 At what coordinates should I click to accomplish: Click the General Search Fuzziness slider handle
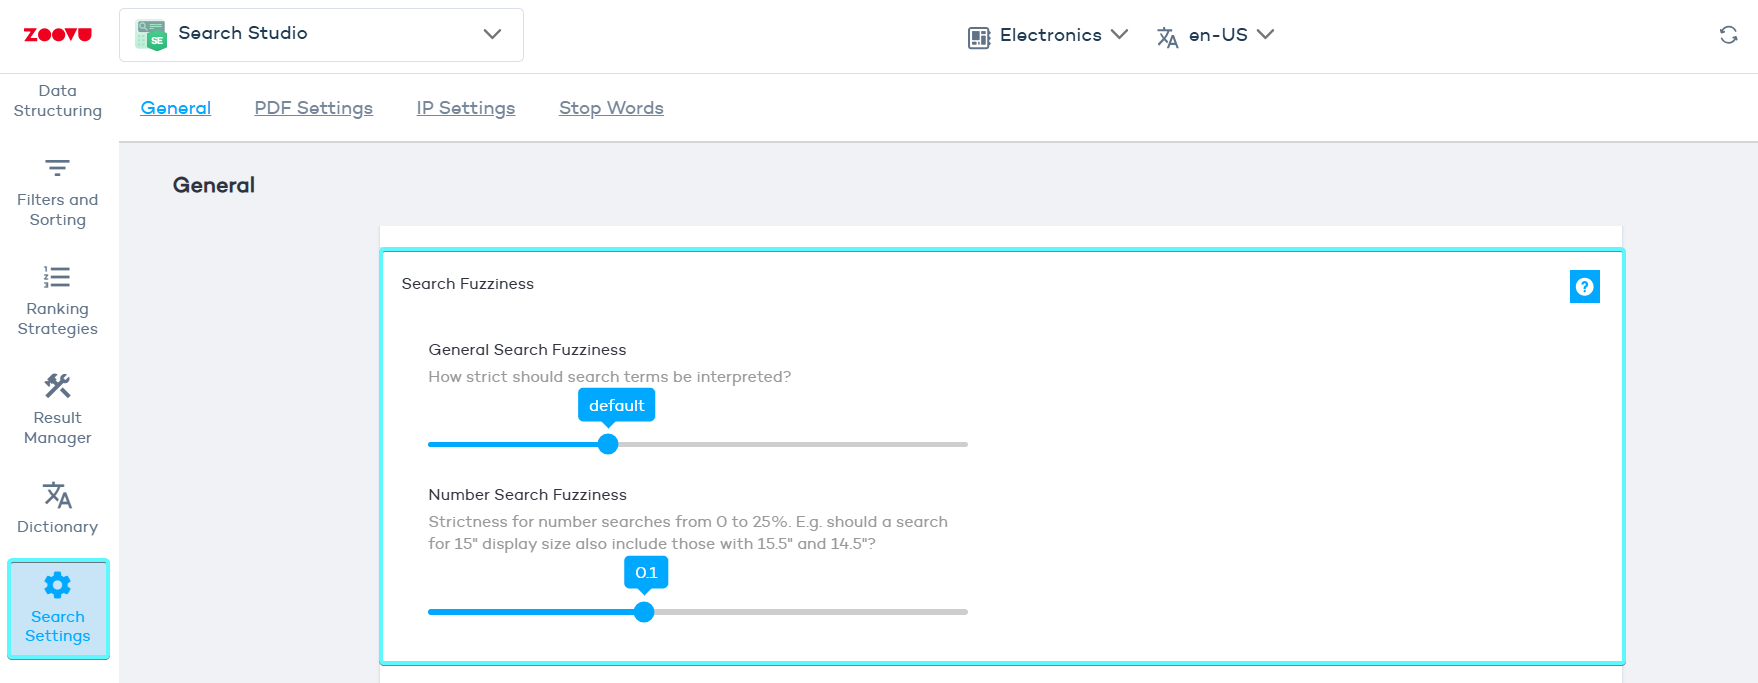coord(608,444)
